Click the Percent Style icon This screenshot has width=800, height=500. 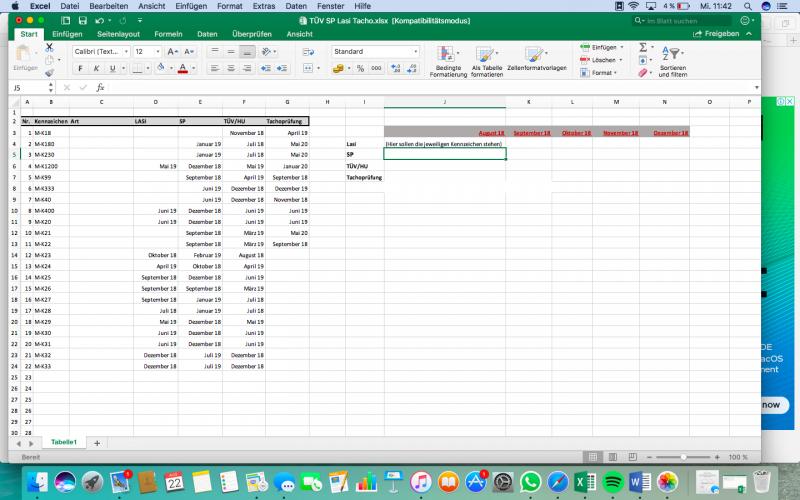coord(360,68)
